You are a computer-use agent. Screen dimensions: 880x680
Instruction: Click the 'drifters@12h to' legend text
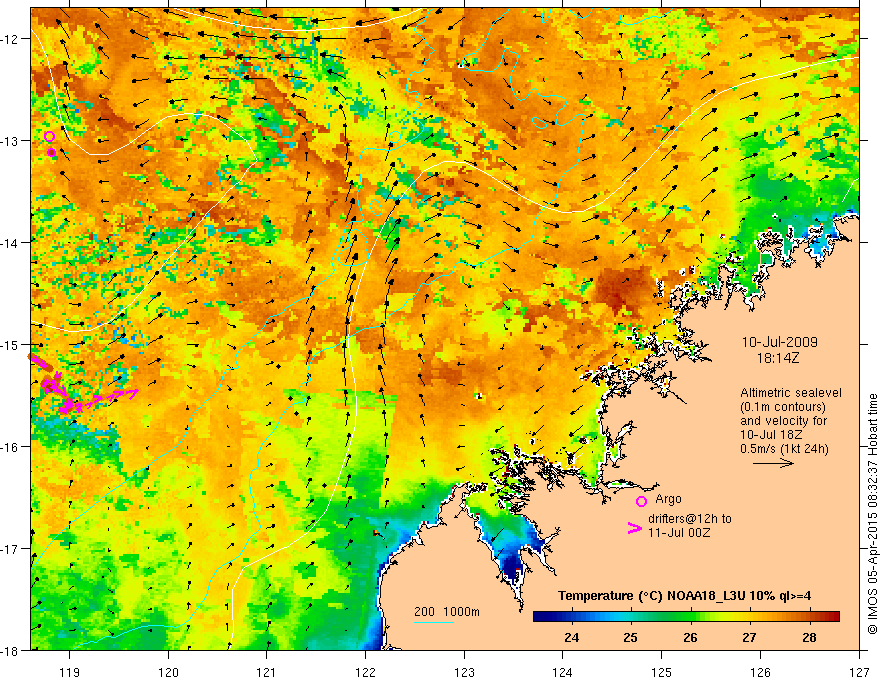tap(690, 519)
